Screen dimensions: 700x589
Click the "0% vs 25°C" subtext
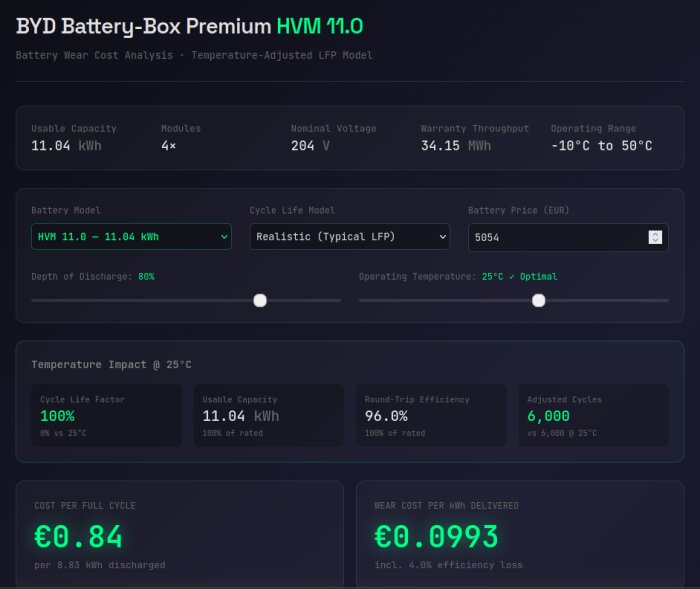click(x=63, y=433)
